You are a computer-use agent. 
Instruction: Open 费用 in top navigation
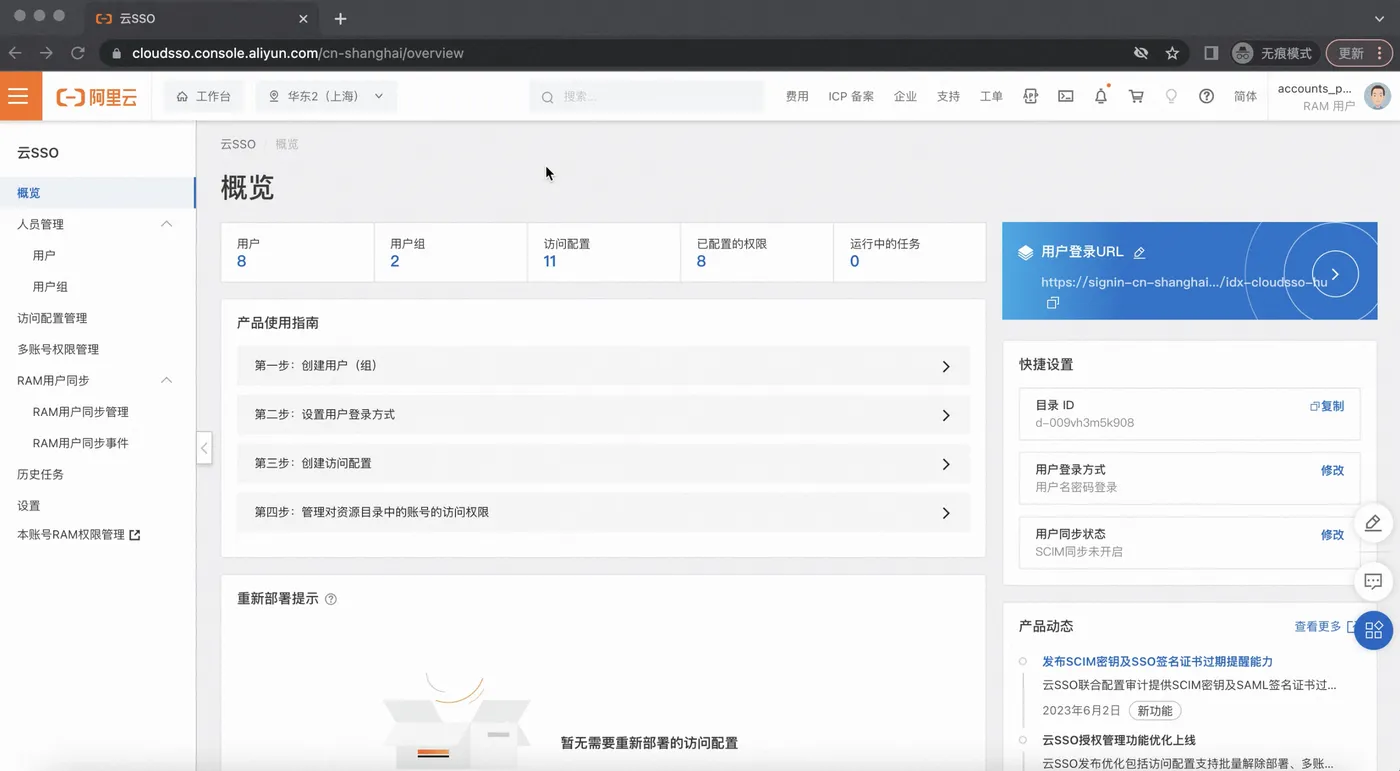(797, 96)
